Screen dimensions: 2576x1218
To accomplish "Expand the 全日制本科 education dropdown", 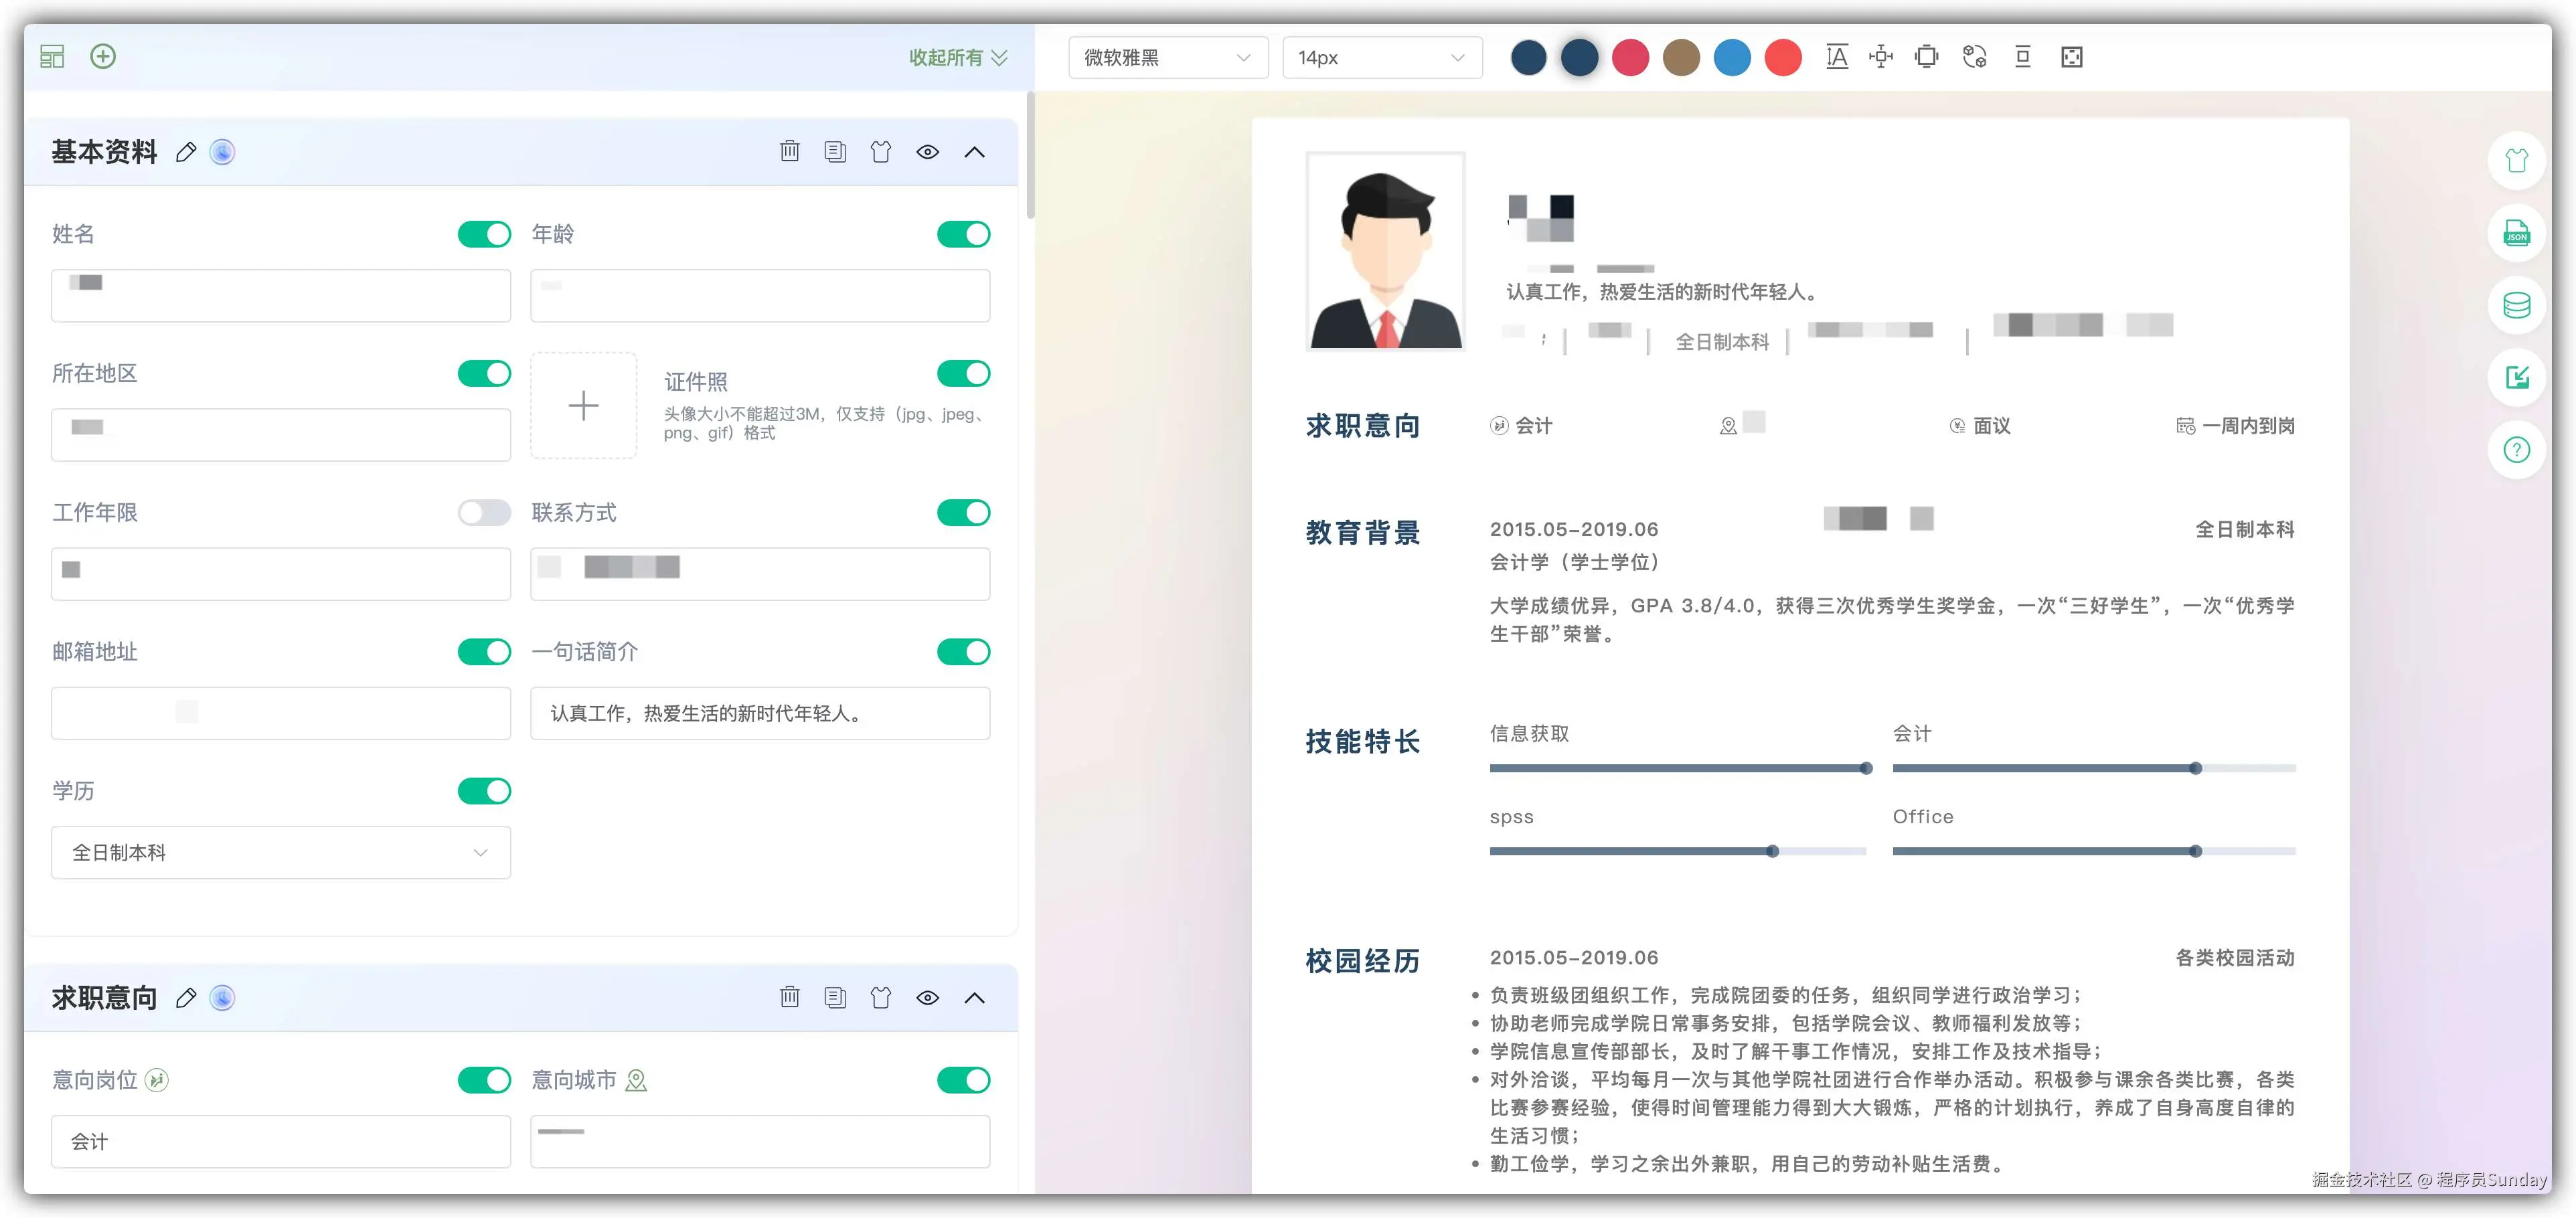I will [280, 852].
